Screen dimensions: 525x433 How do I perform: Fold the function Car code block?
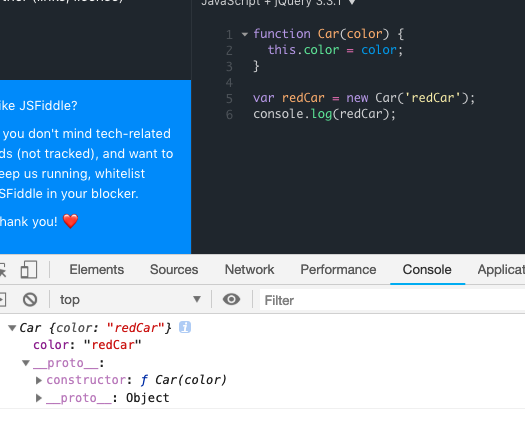tap(245, 34)
